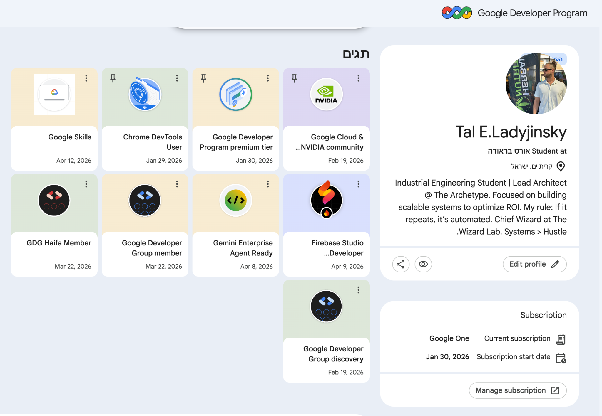Click the Google Skills badge icon

[x=54, y=94]
